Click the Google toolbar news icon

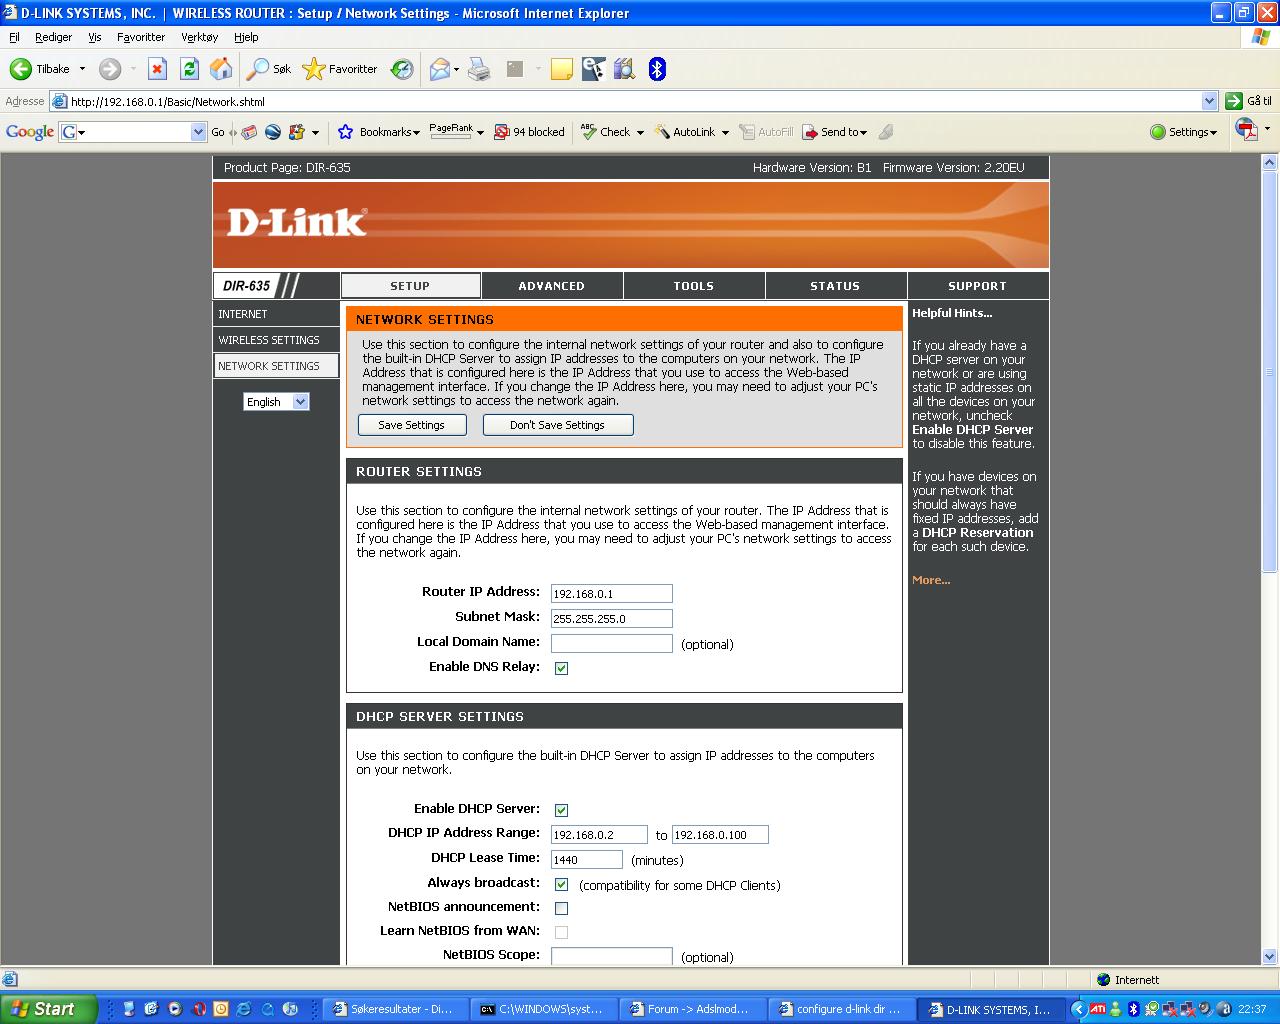point(249,132)
